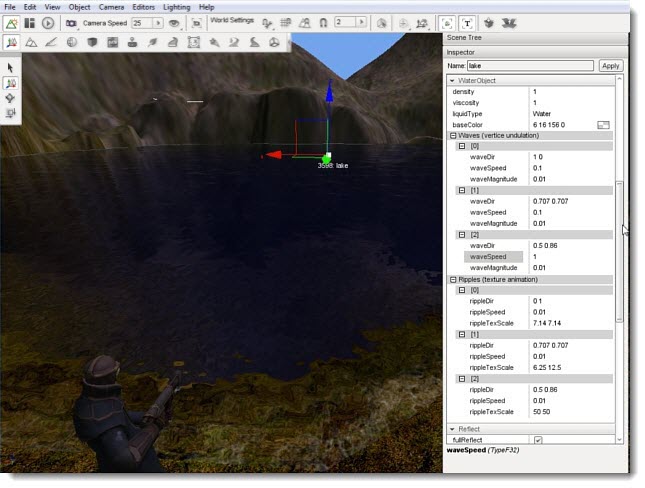Screen dimensions: 645x488
Task: Open the File menu
Action: 9,7
